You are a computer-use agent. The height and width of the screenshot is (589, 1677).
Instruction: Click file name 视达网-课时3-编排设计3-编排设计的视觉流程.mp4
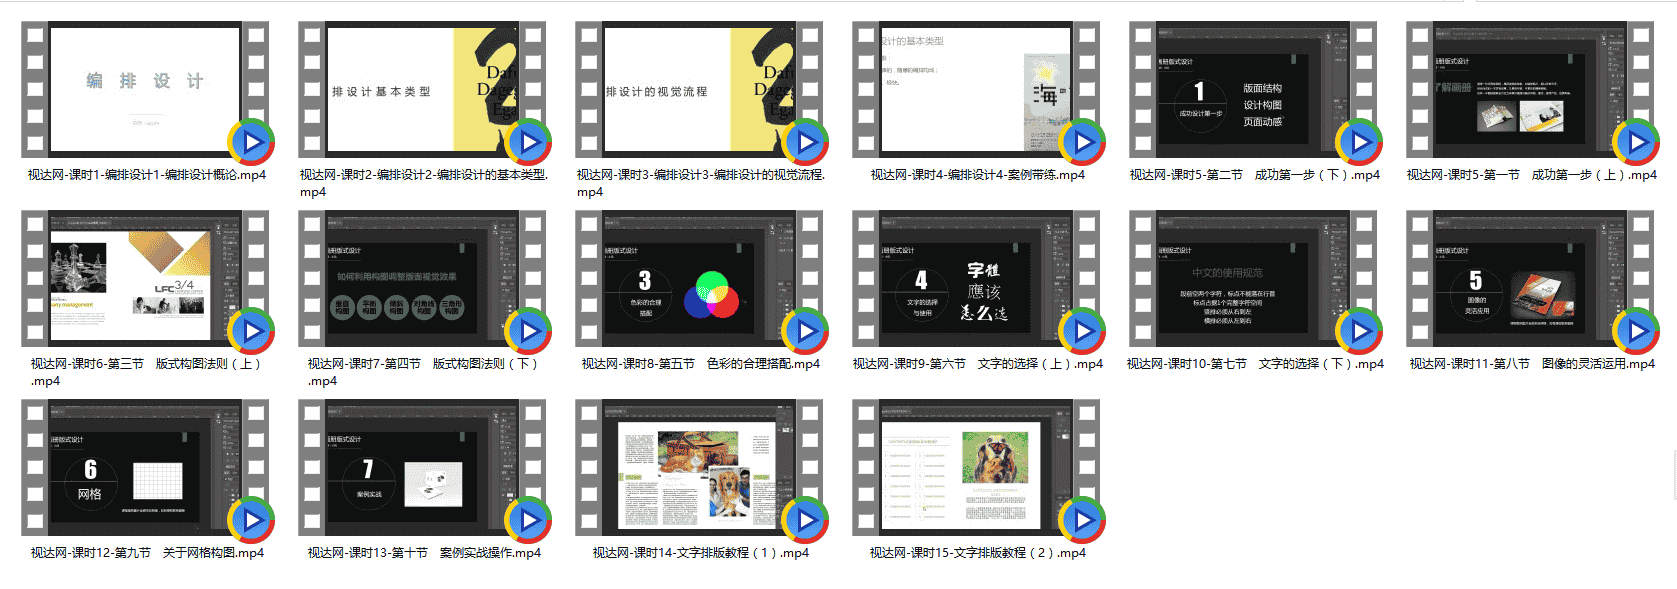(x=701, y=183)
